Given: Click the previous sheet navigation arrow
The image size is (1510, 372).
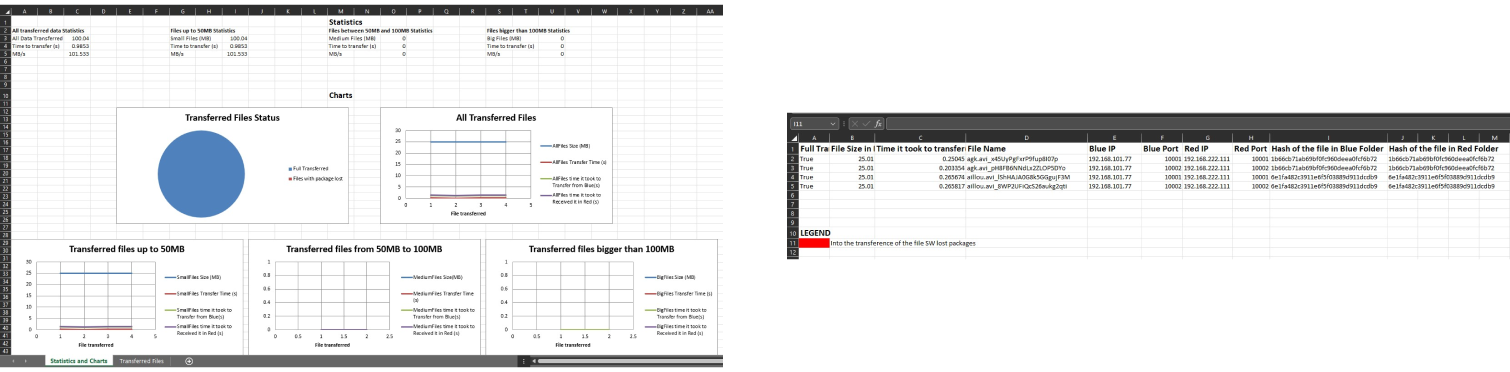Looking at the screenshot, I should [x=13, y=361].
